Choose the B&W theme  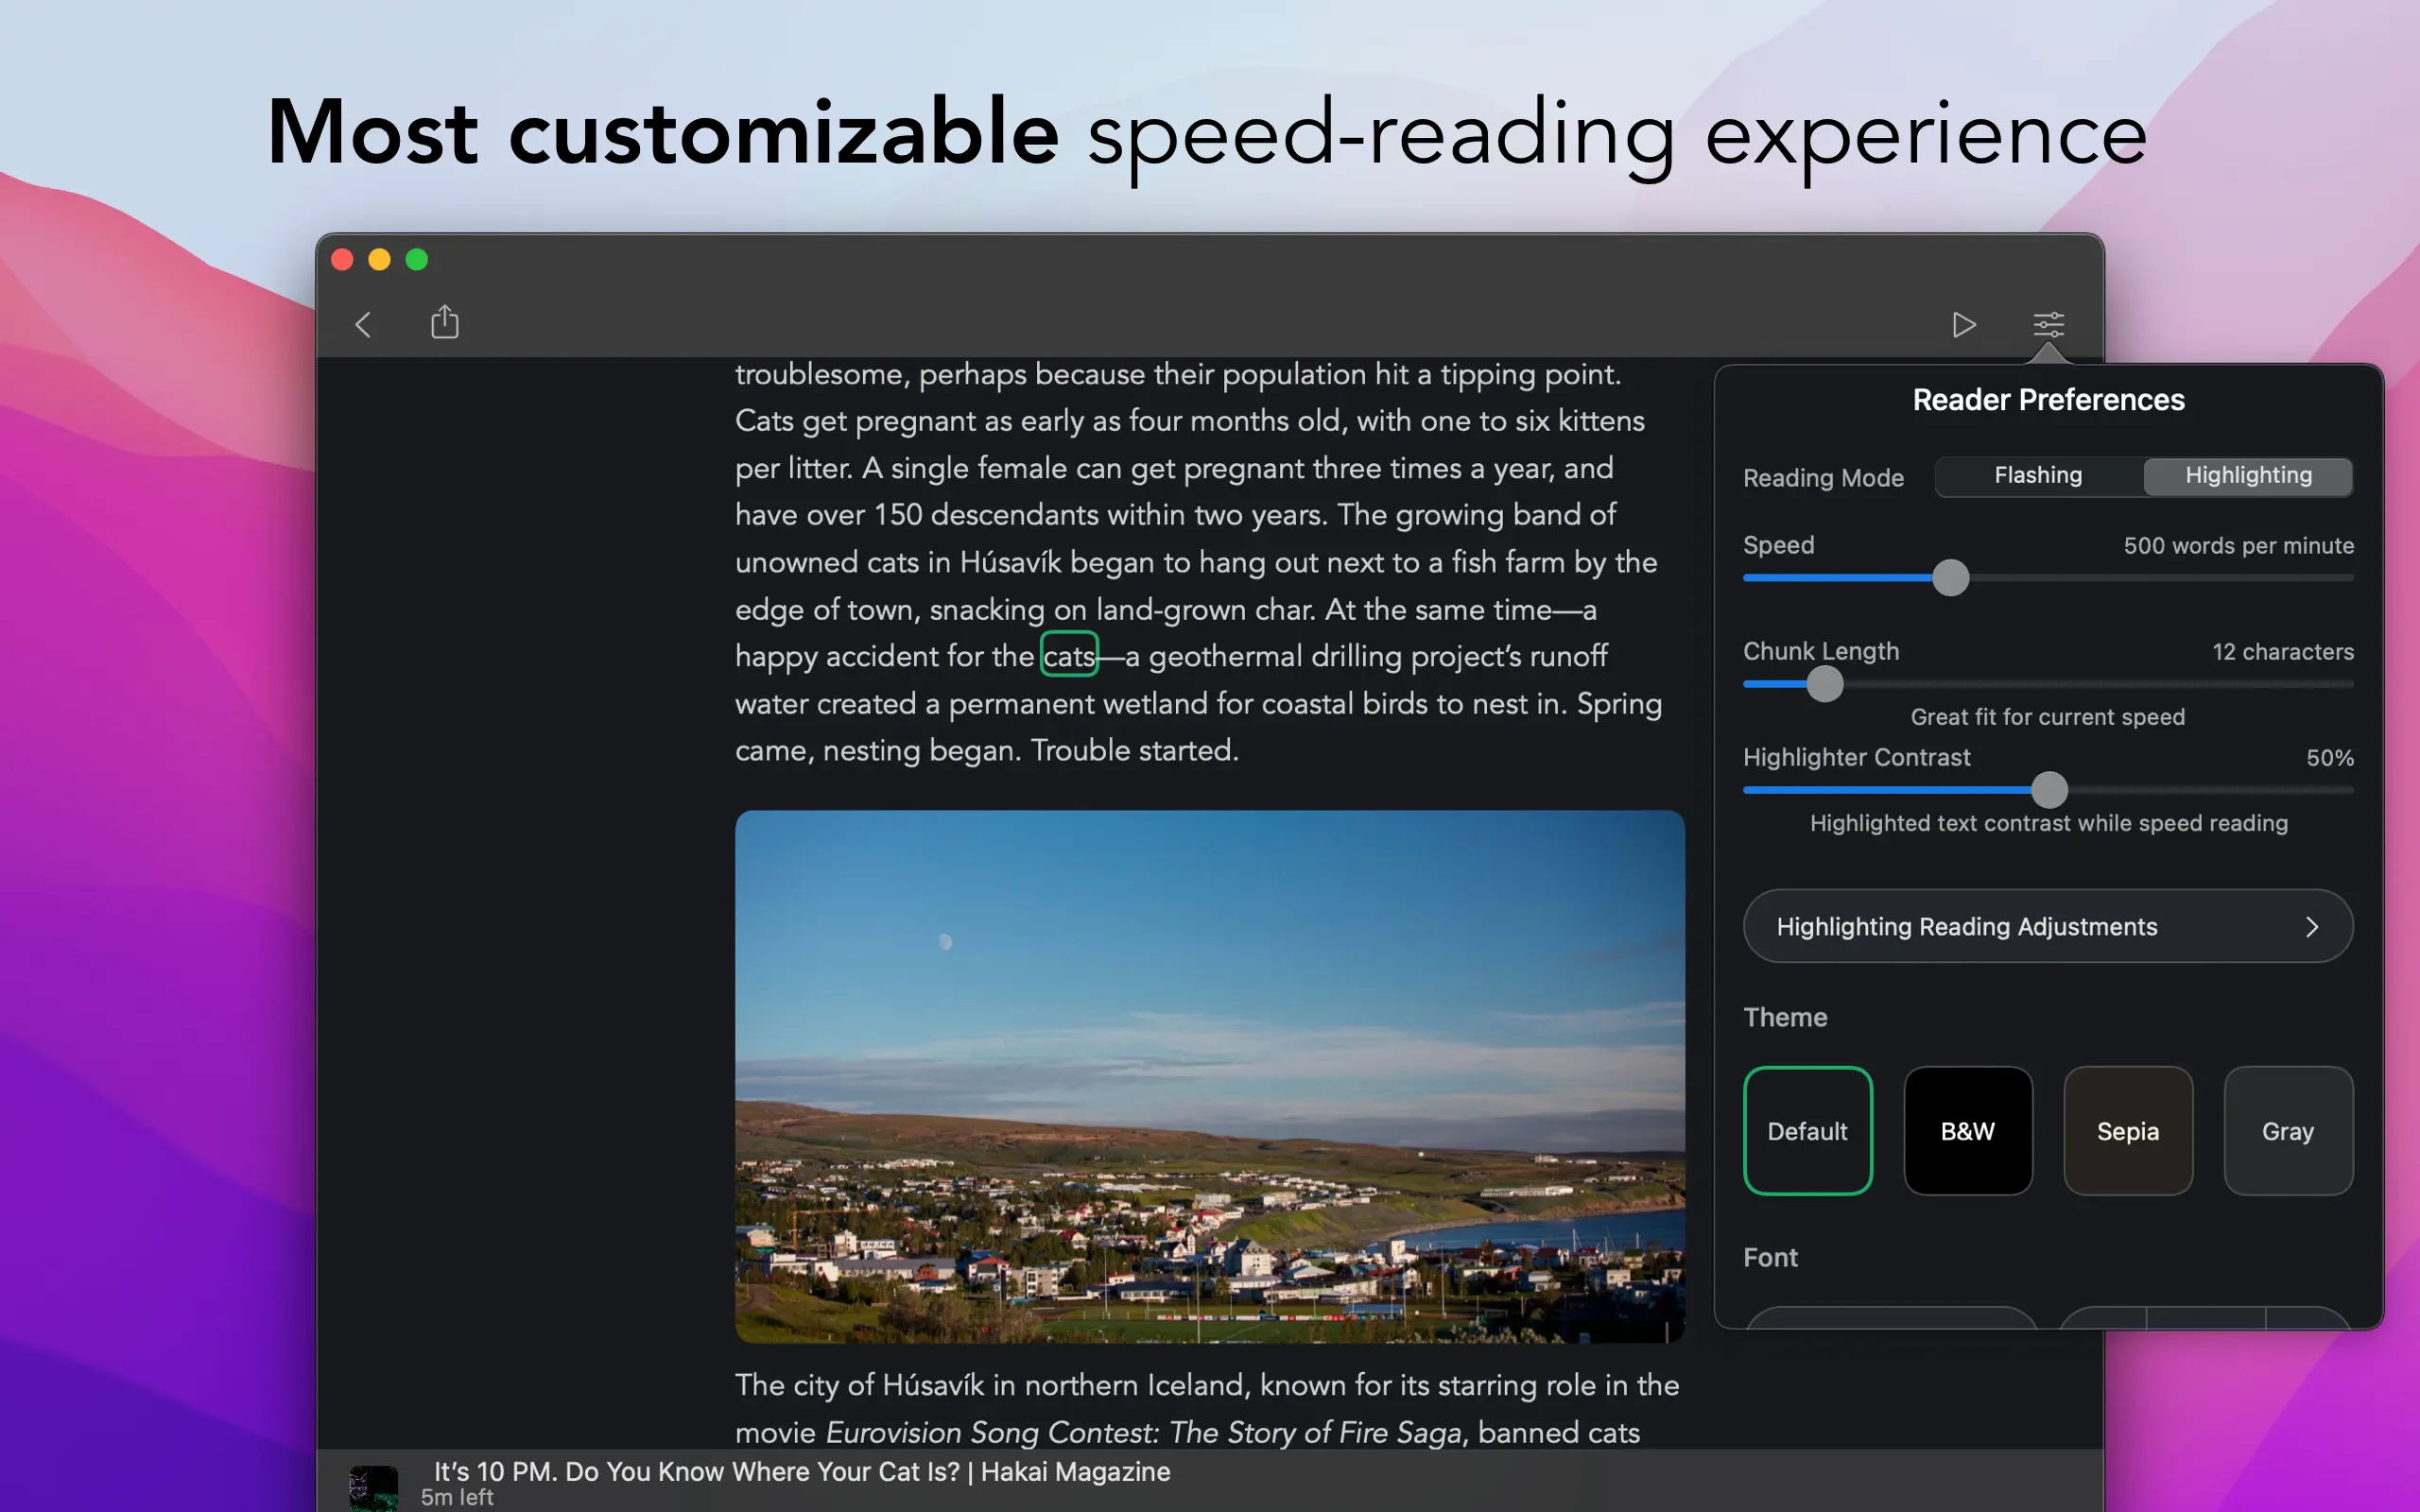coord(1967,1130)
